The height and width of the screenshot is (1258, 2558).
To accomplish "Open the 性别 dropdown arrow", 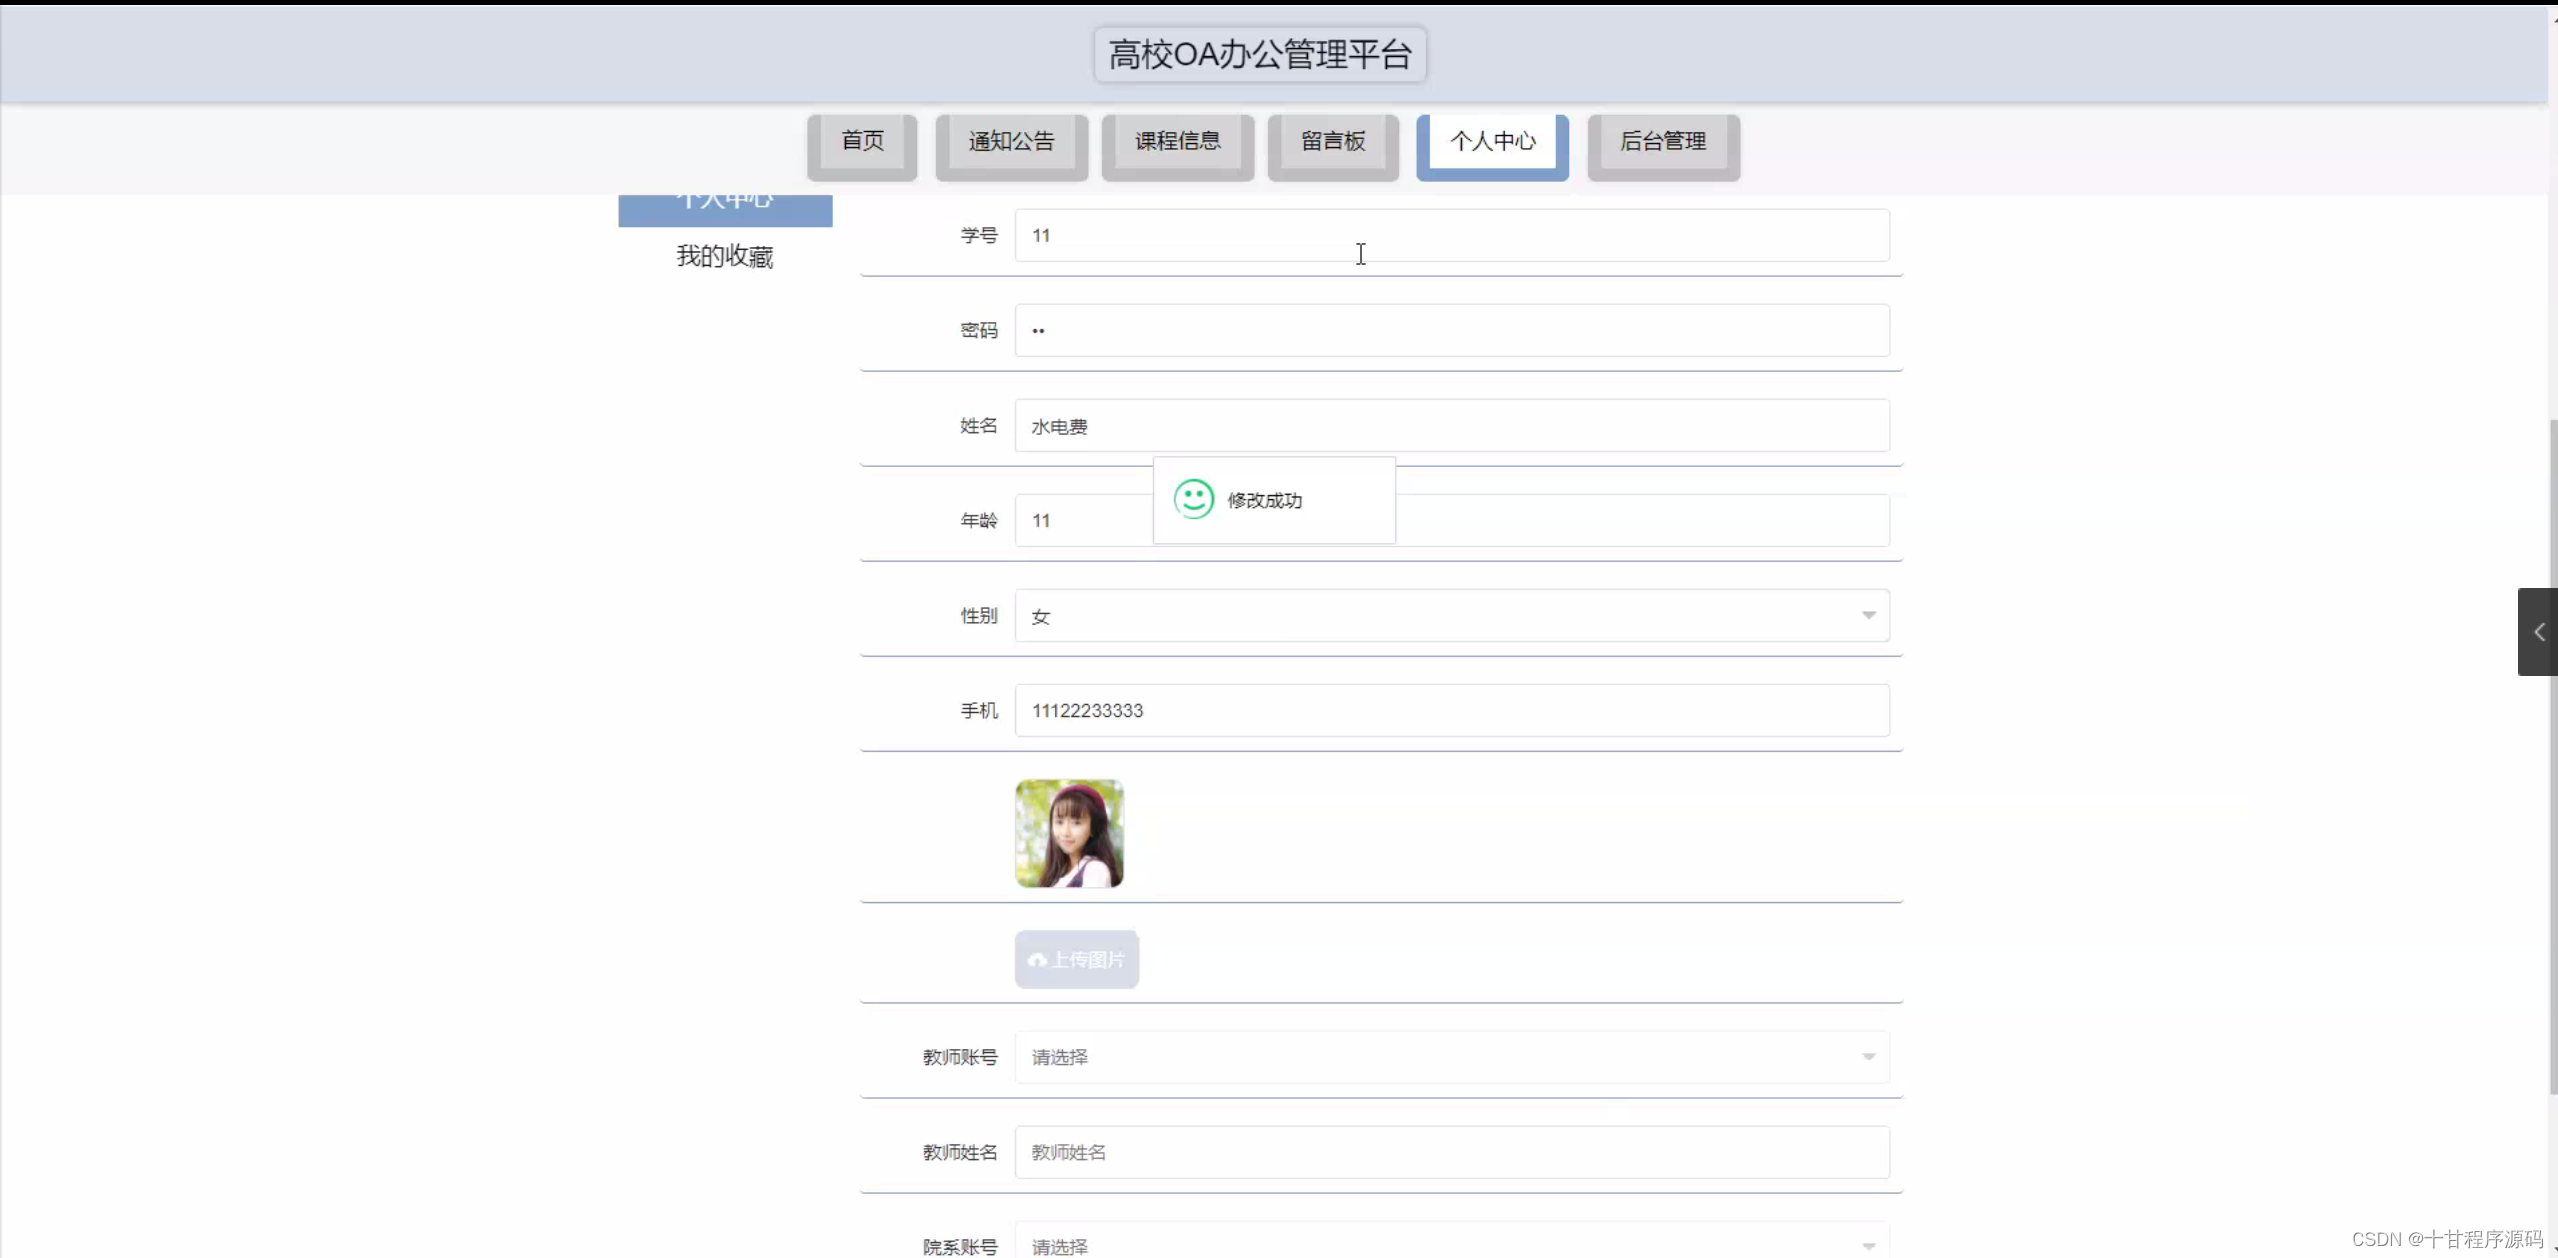I will point(1868,615).
